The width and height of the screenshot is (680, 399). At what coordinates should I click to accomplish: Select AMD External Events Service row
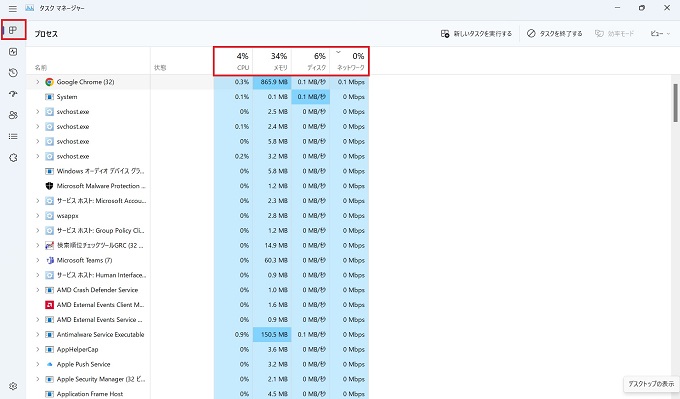pyautogui.click(x=197, y=320)
